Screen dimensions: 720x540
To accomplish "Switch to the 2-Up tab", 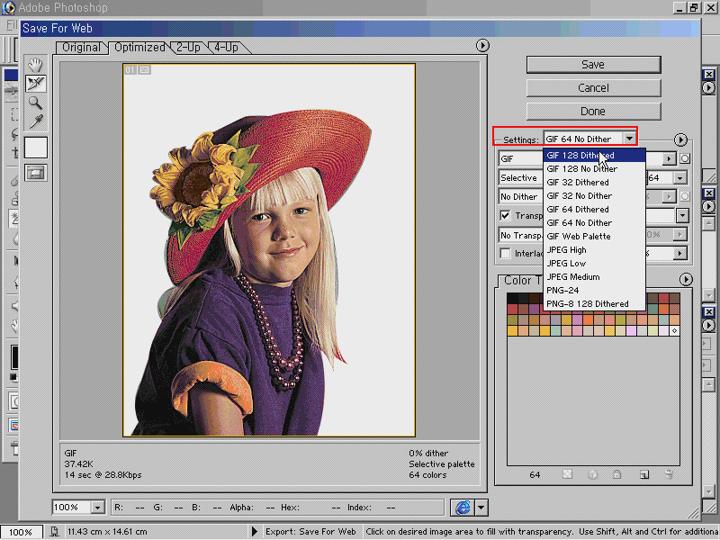I will [x=188, y=47].
